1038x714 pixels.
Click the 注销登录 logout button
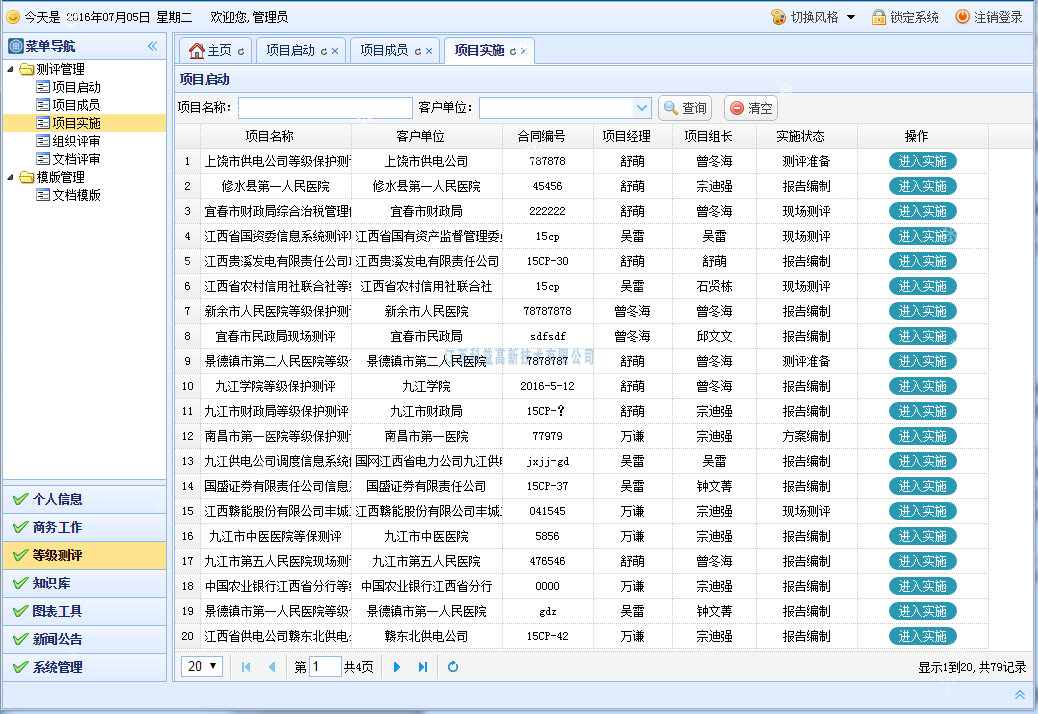tap(990, 17)
